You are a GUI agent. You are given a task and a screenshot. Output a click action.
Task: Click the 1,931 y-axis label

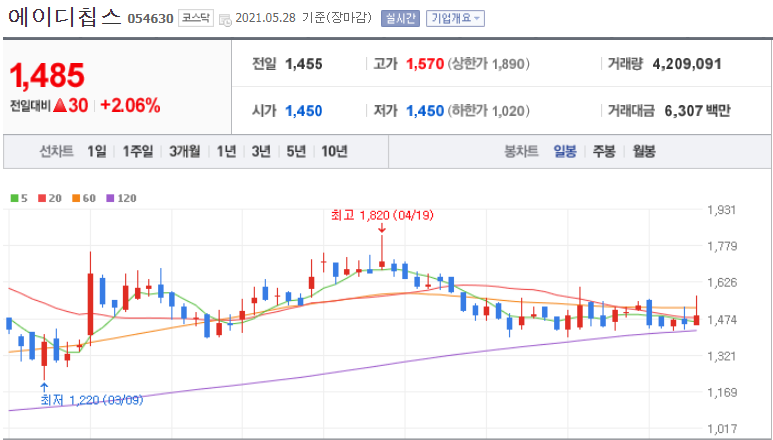pos(722,210)
